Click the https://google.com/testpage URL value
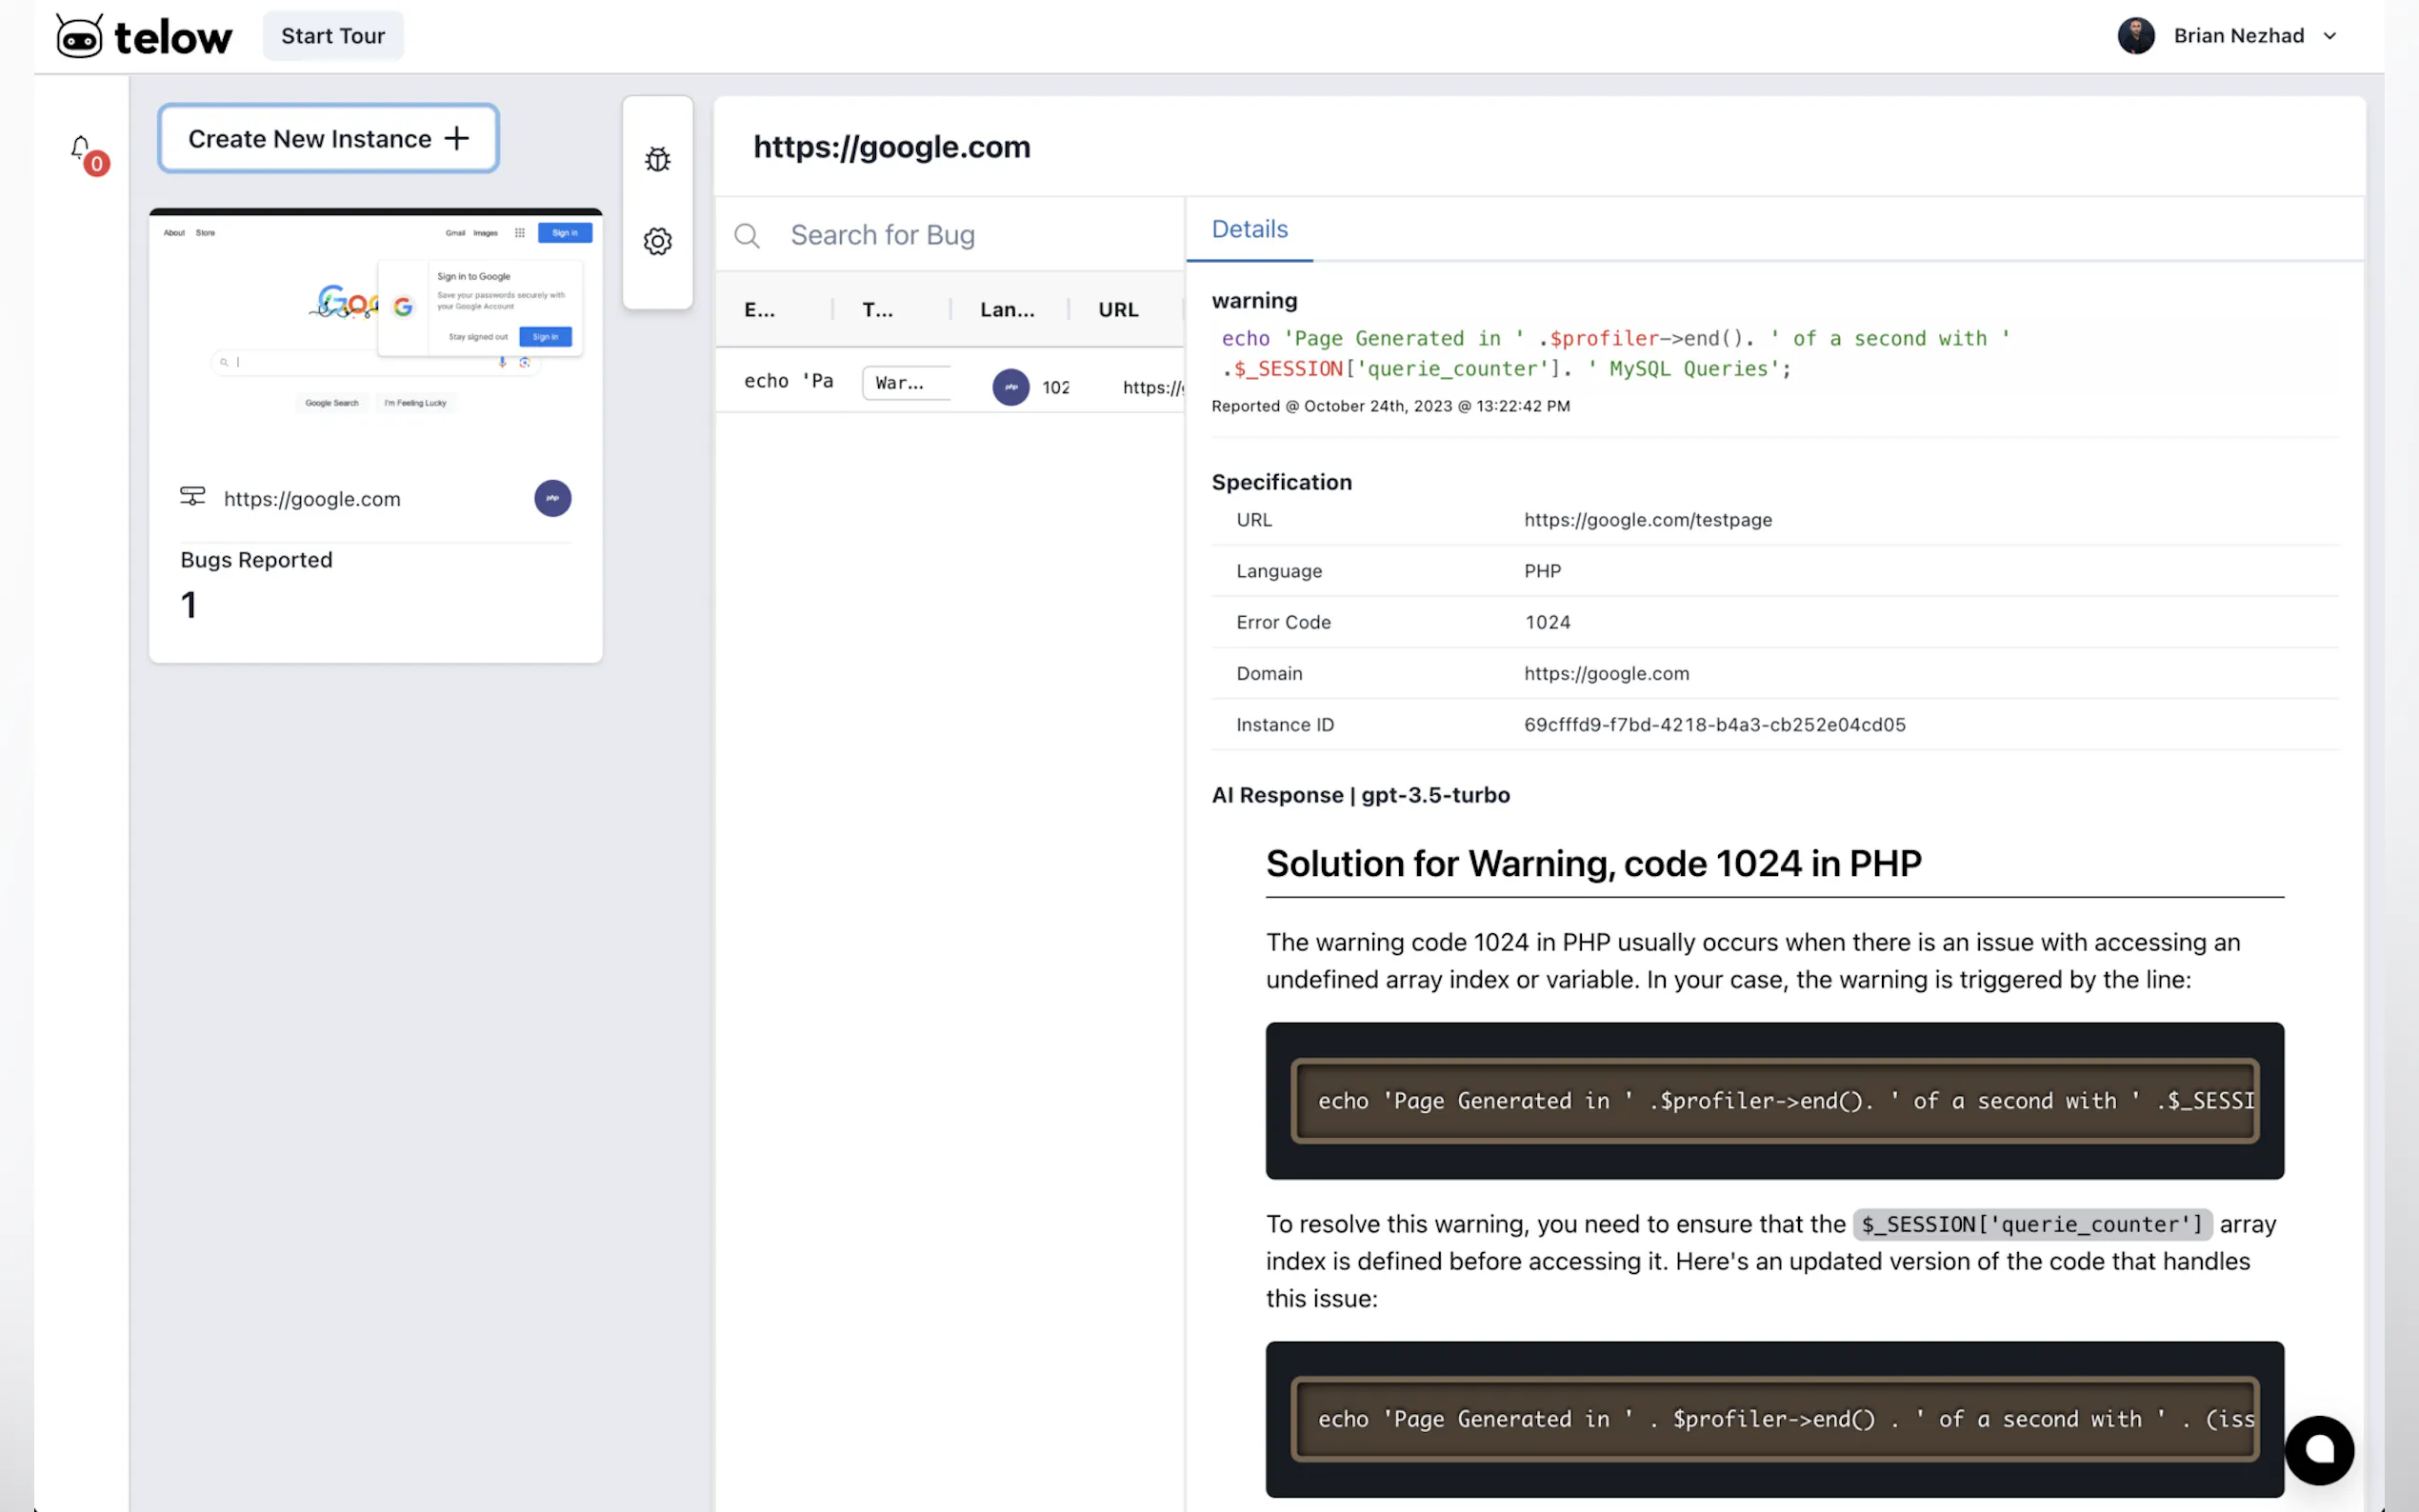This screenshot has height=1512, width=2419. tap(1647, 520)
